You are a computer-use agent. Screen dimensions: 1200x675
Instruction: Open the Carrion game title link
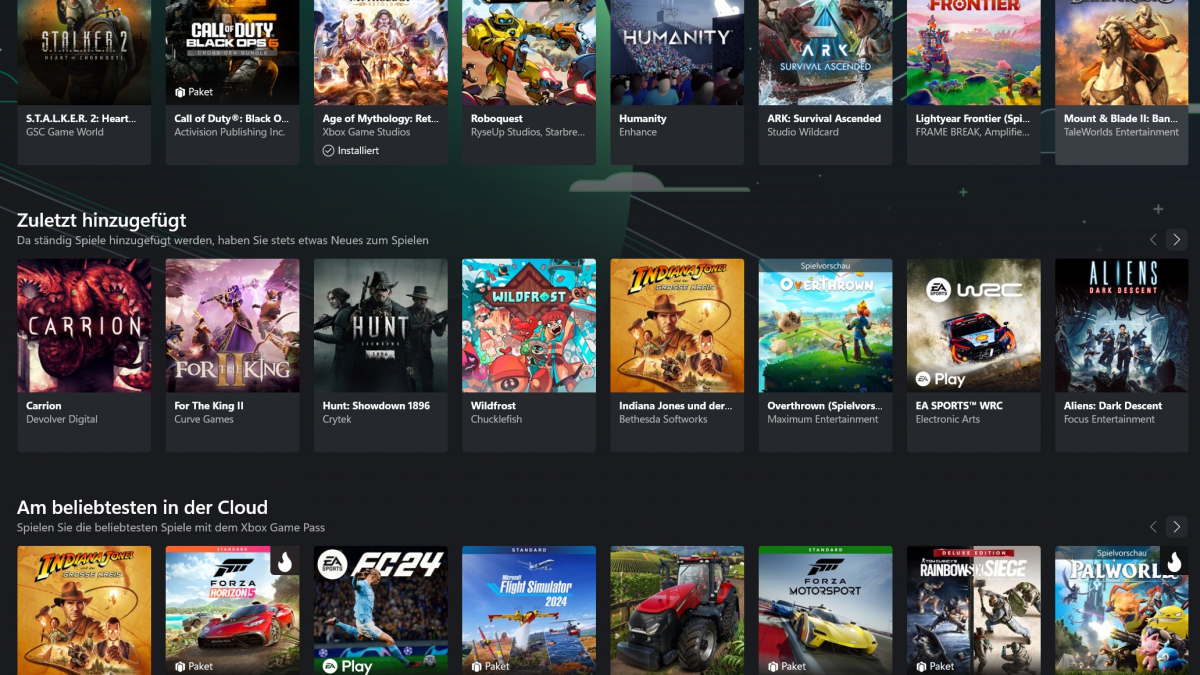click(x=44, y=406)
